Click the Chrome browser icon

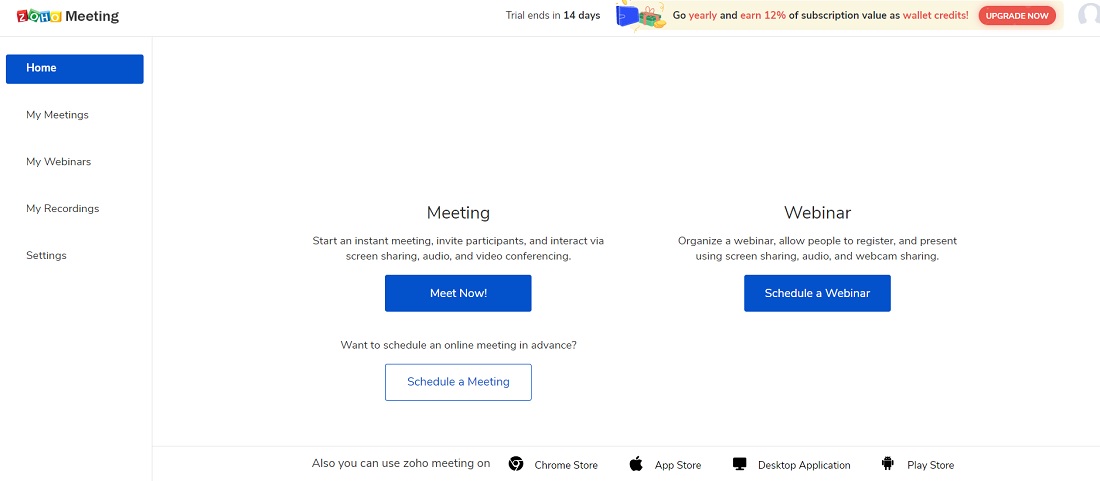coord(516,464)
